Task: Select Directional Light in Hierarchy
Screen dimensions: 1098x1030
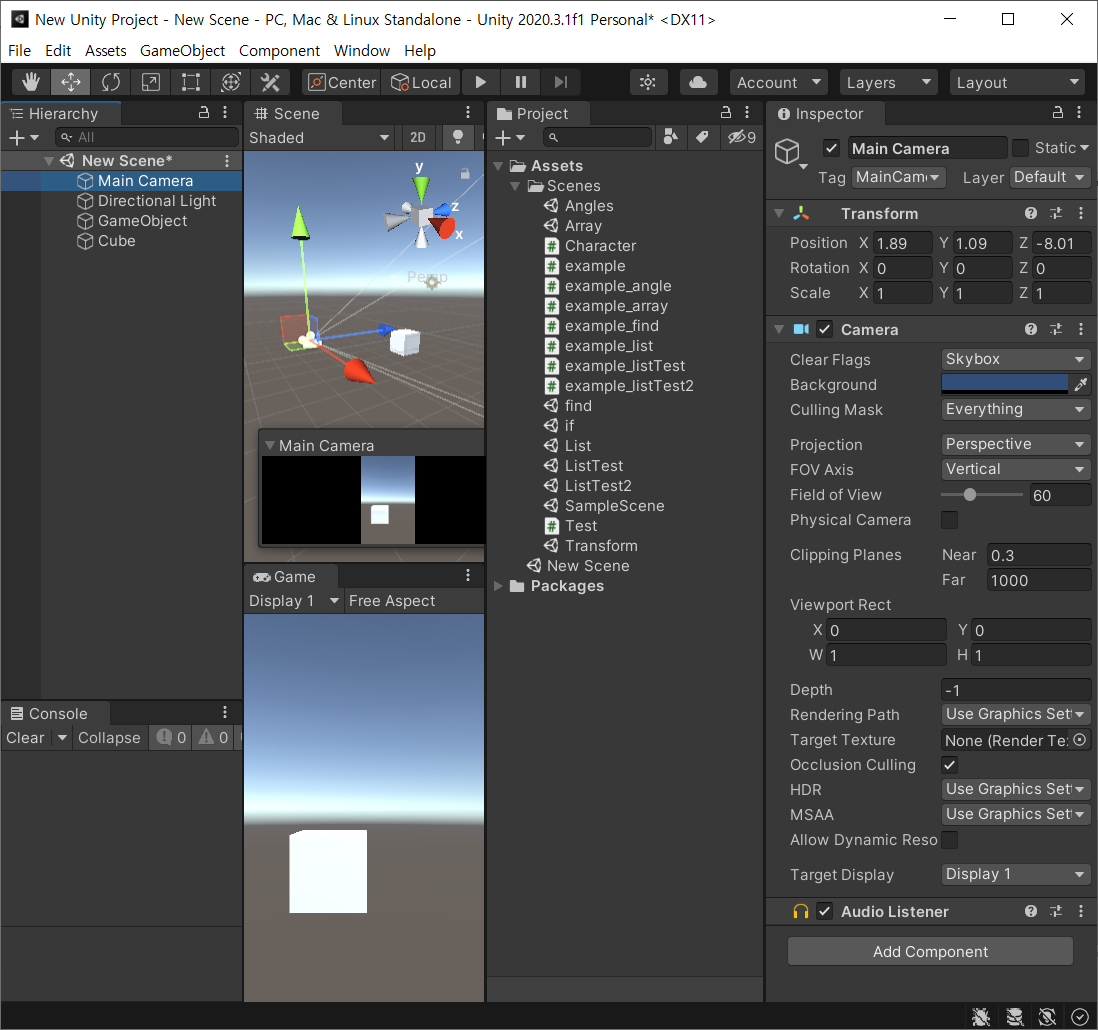Action: (156, 200)
